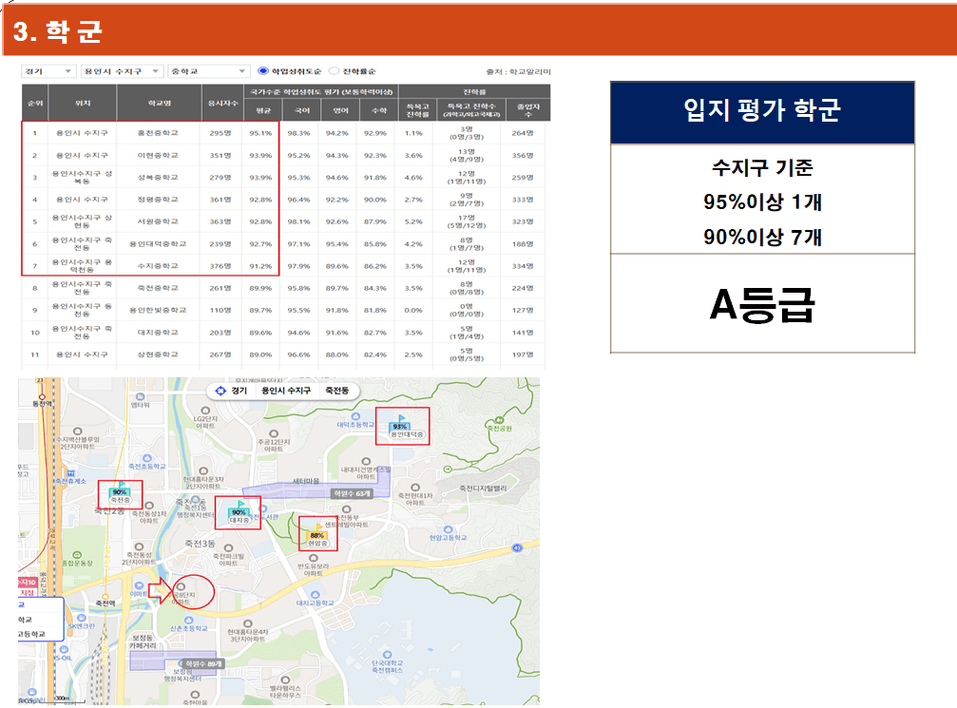957x708 pixels.
Task: Click the 죽전역 station marker
Action: (105, 596)
